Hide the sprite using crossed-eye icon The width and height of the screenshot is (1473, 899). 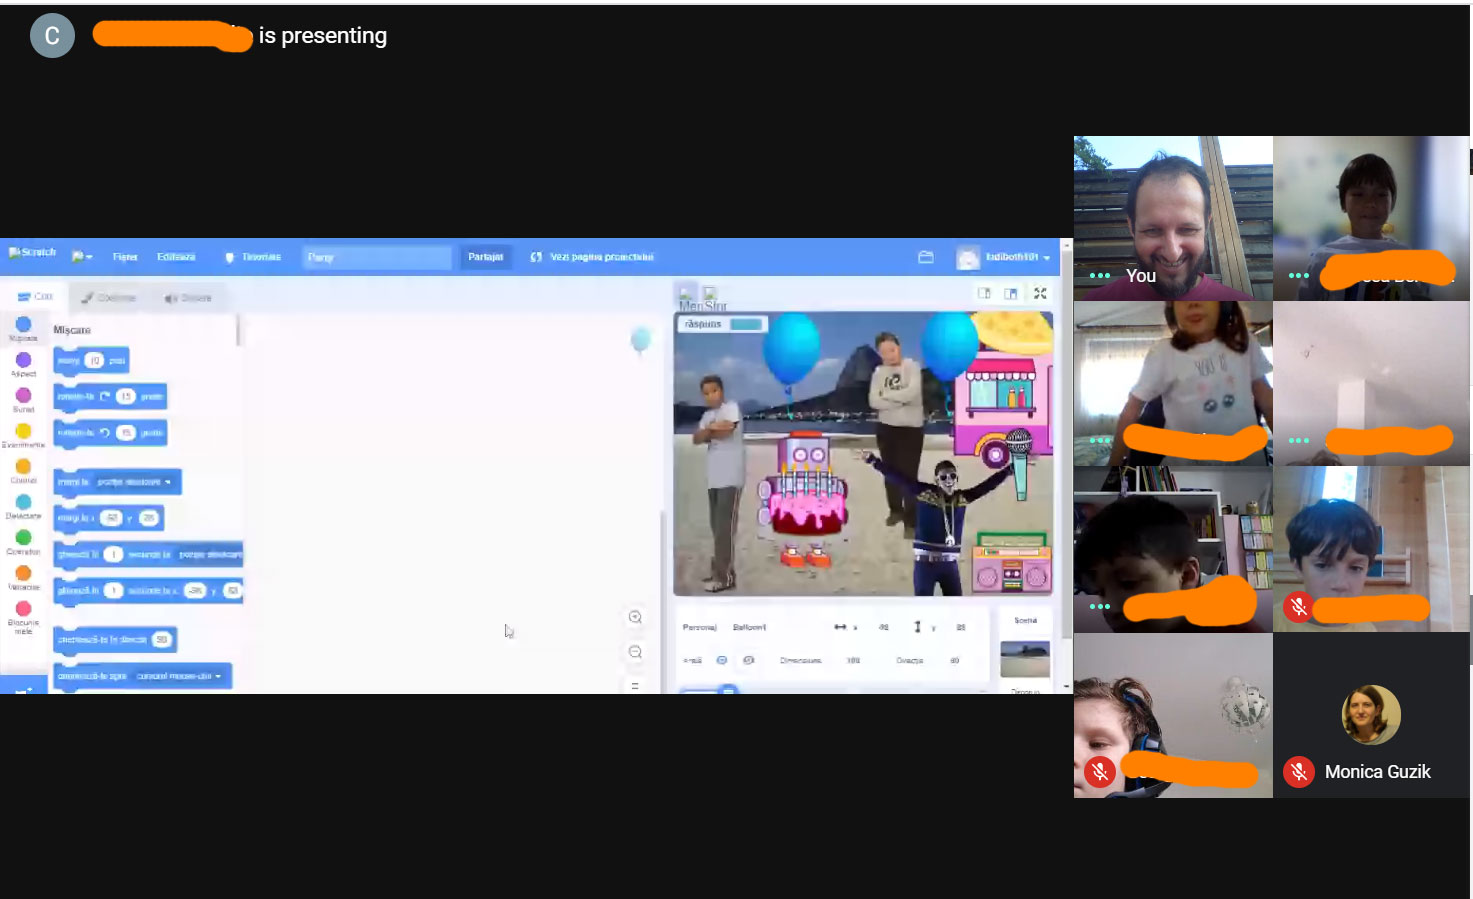tap(748, 660)
